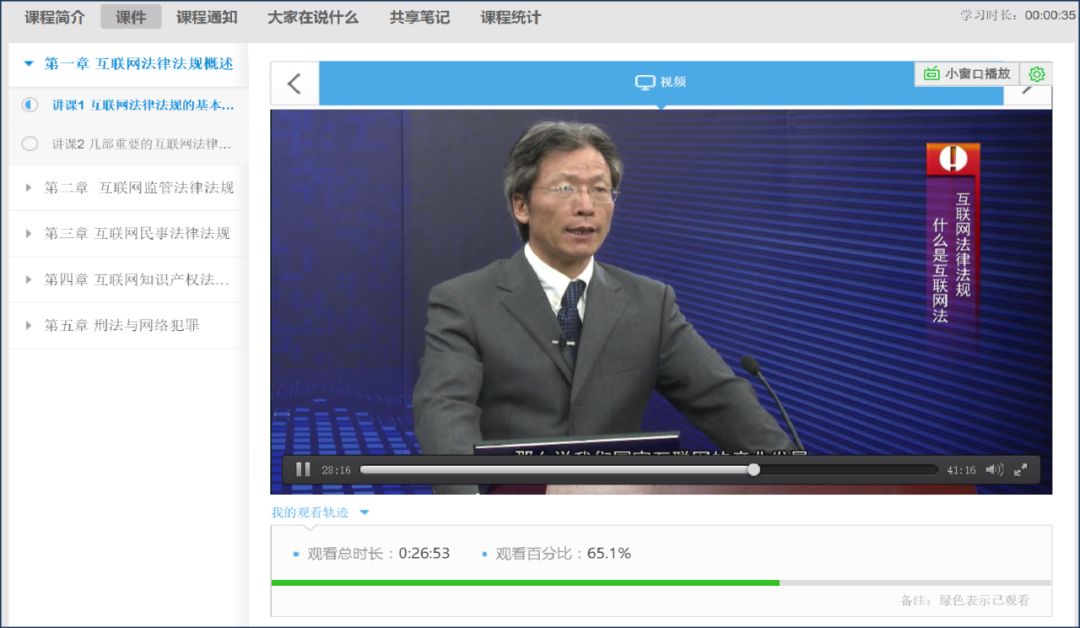Go to next item with right arrow

tap(1027, 90)
